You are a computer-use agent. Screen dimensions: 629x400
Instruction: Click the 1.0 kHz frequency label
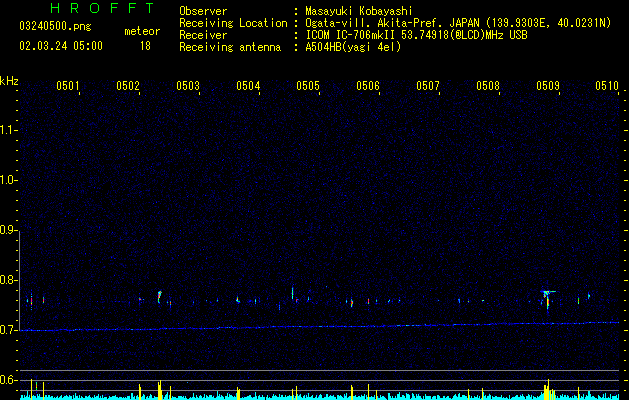[8, 180]
